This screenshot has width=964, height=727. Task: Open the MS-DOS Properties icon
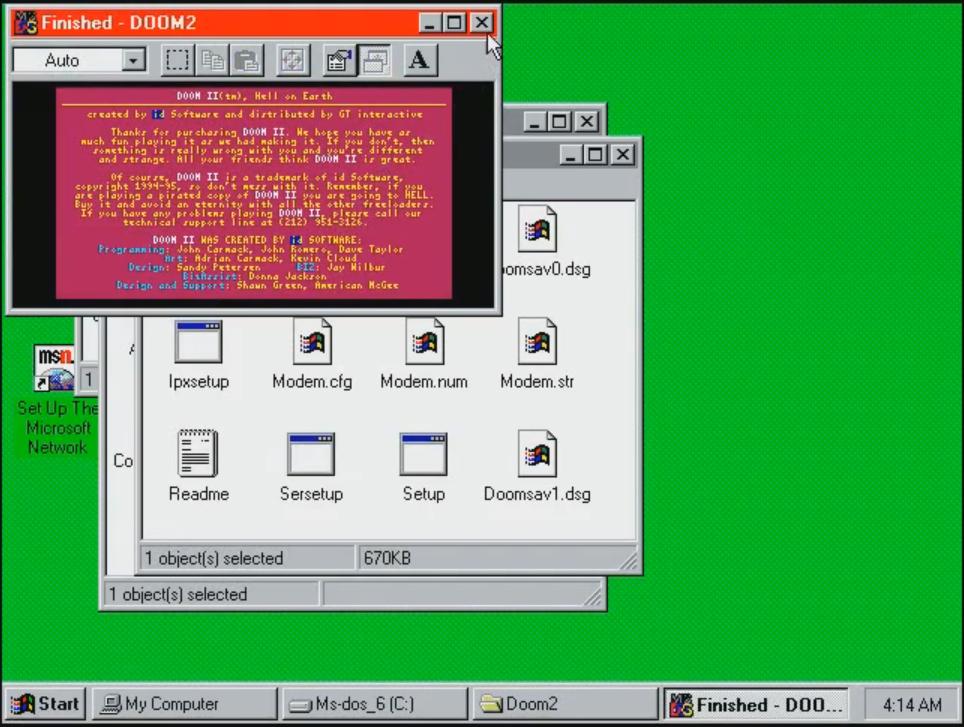pyautogui.click(x=337, y=60)
